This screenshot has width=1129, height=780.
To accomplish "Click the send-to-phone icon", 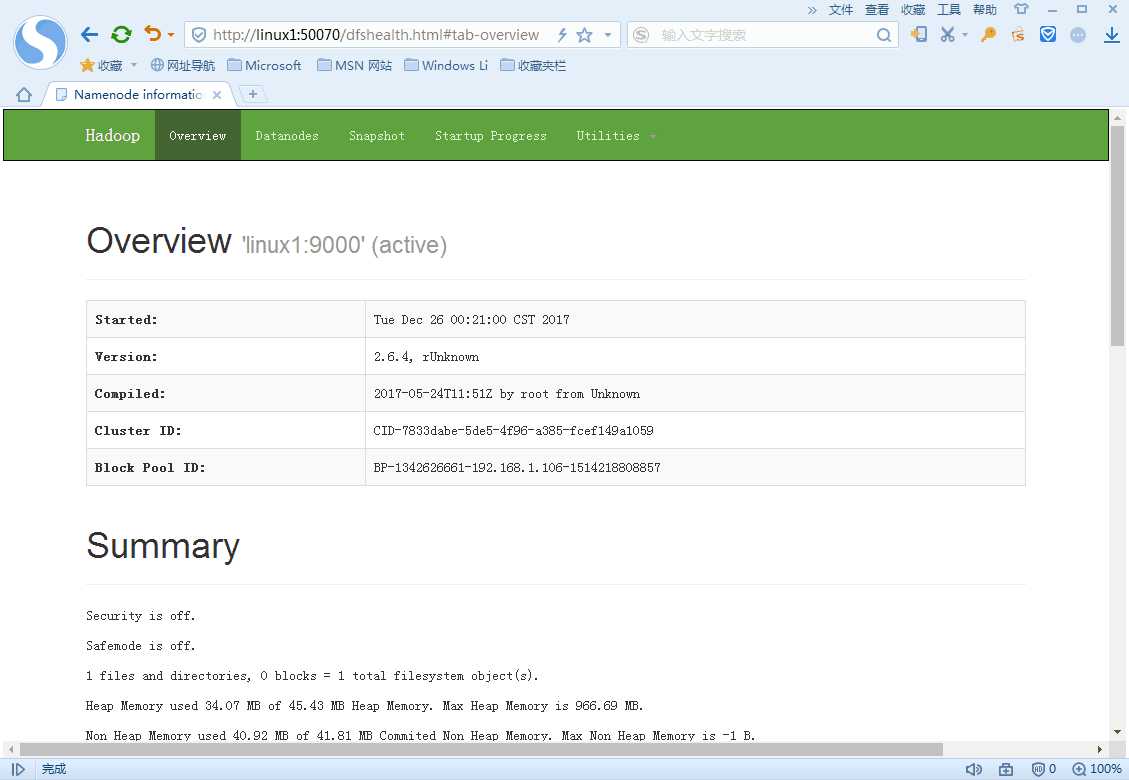I will (918, 34).
